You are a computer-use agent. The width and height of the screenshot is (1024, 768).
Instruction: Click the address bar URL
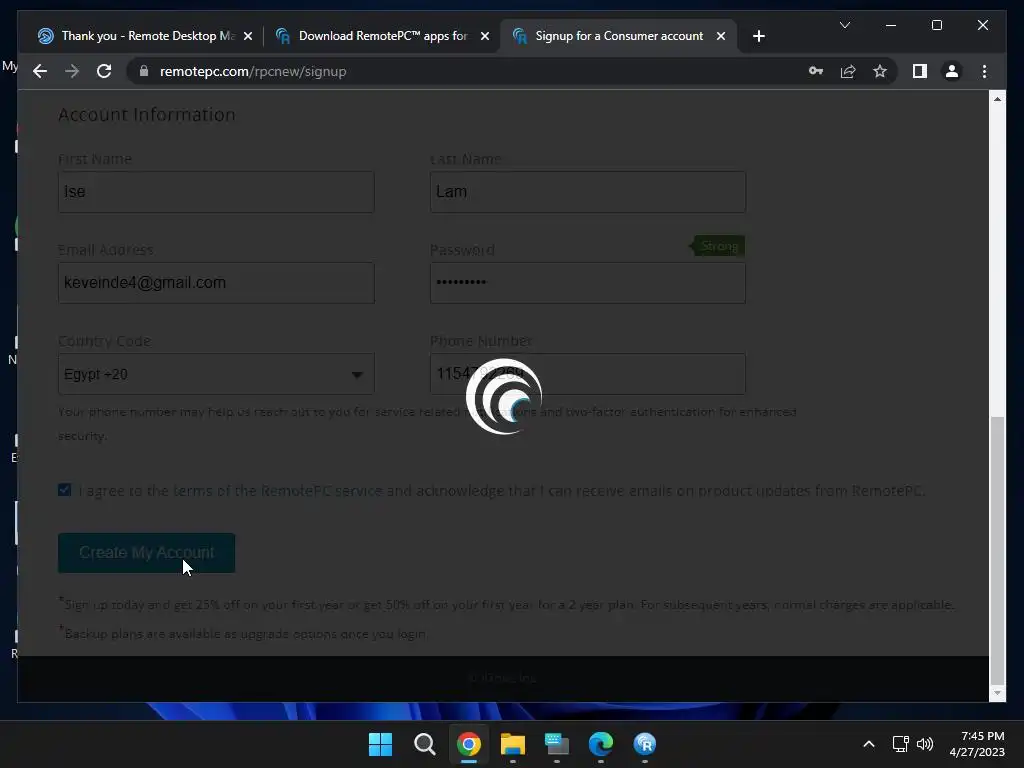coord(253,71)
